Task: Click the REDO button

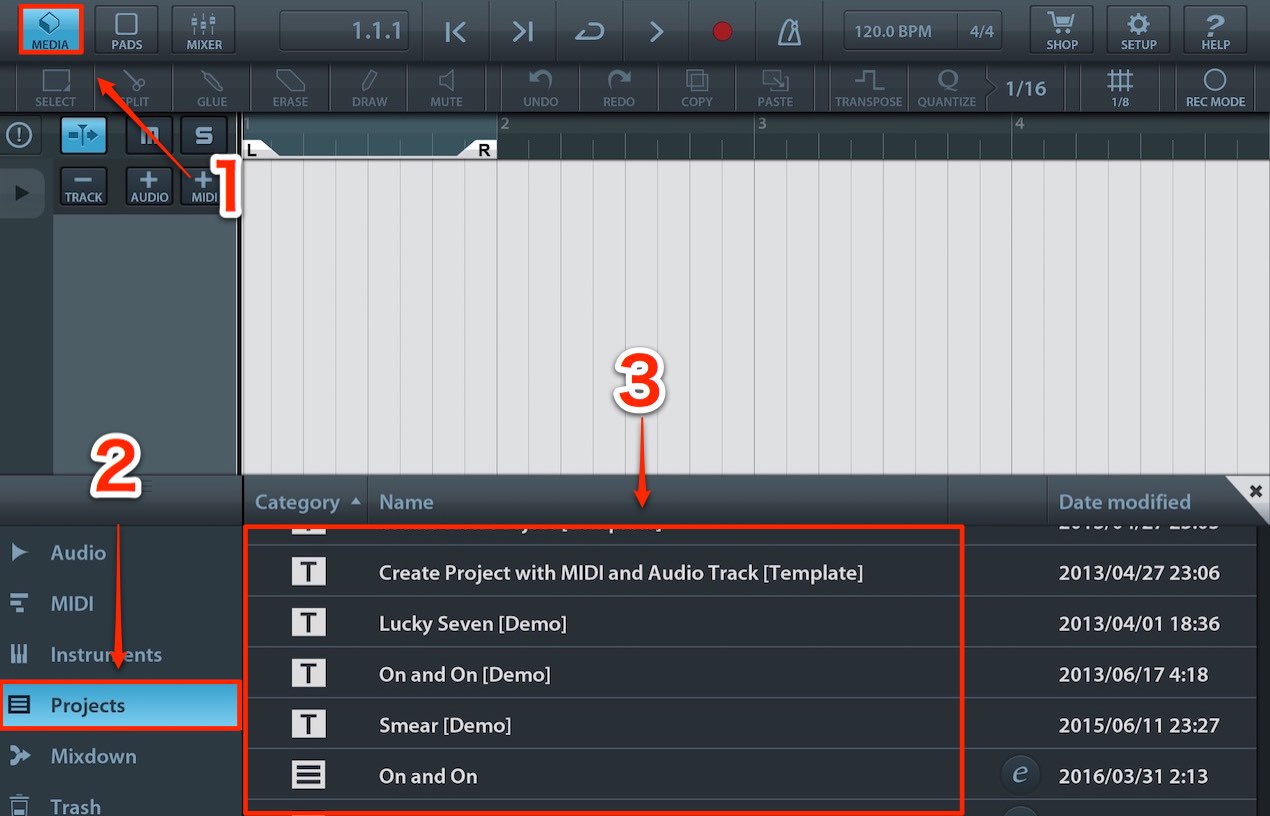Action: 619,88
